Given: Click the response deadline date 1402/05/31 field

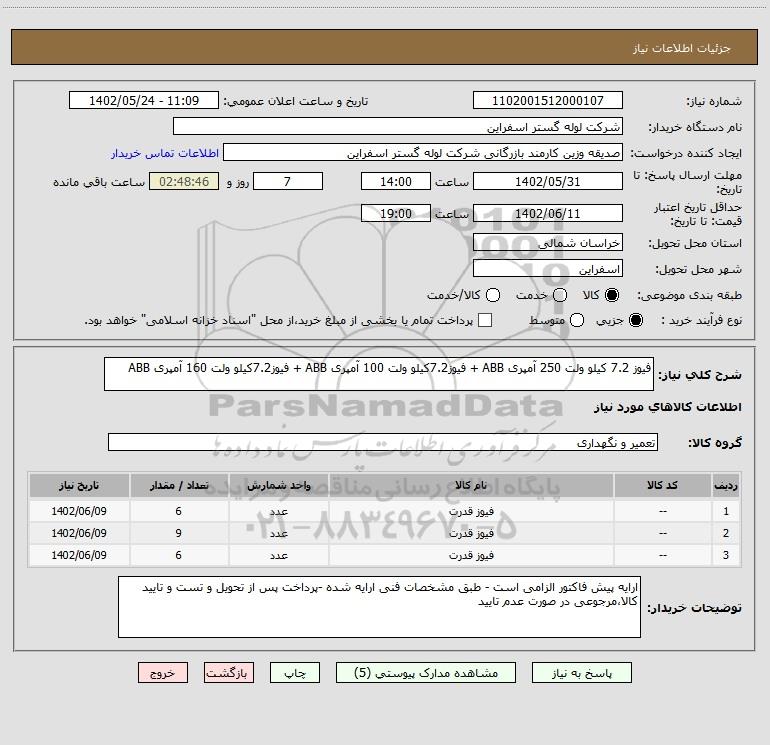Looking at the screenshot, I should point(547,182).
